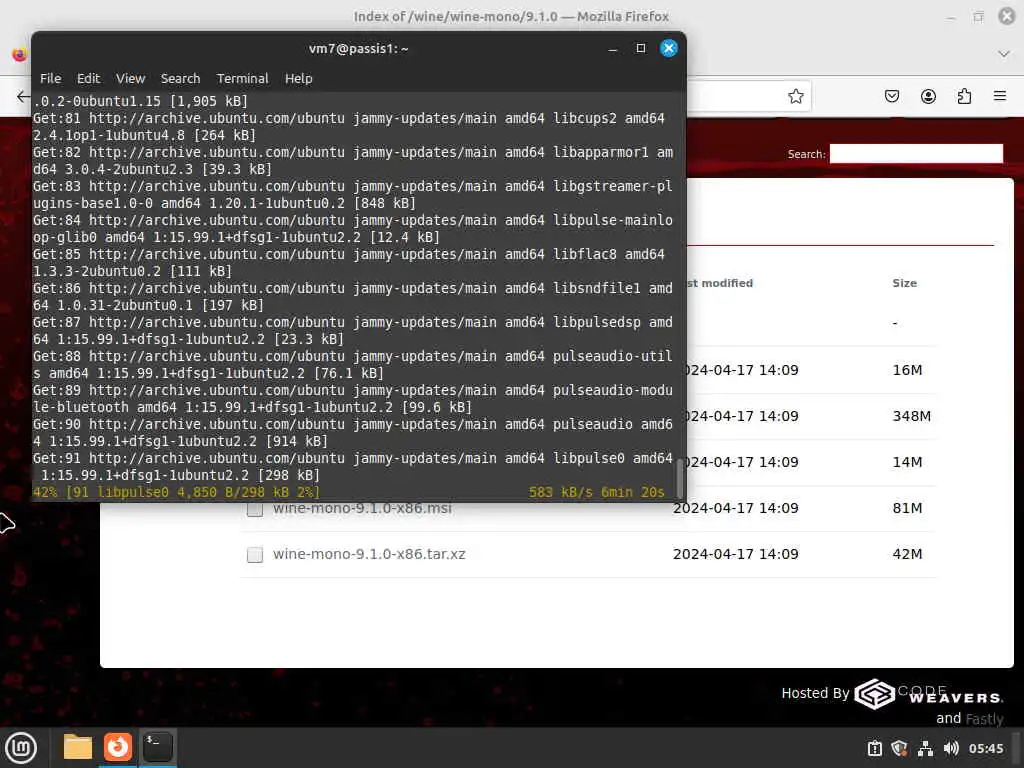Open the terminal View menu
1024x768 pixels.
tap(131, 78)
